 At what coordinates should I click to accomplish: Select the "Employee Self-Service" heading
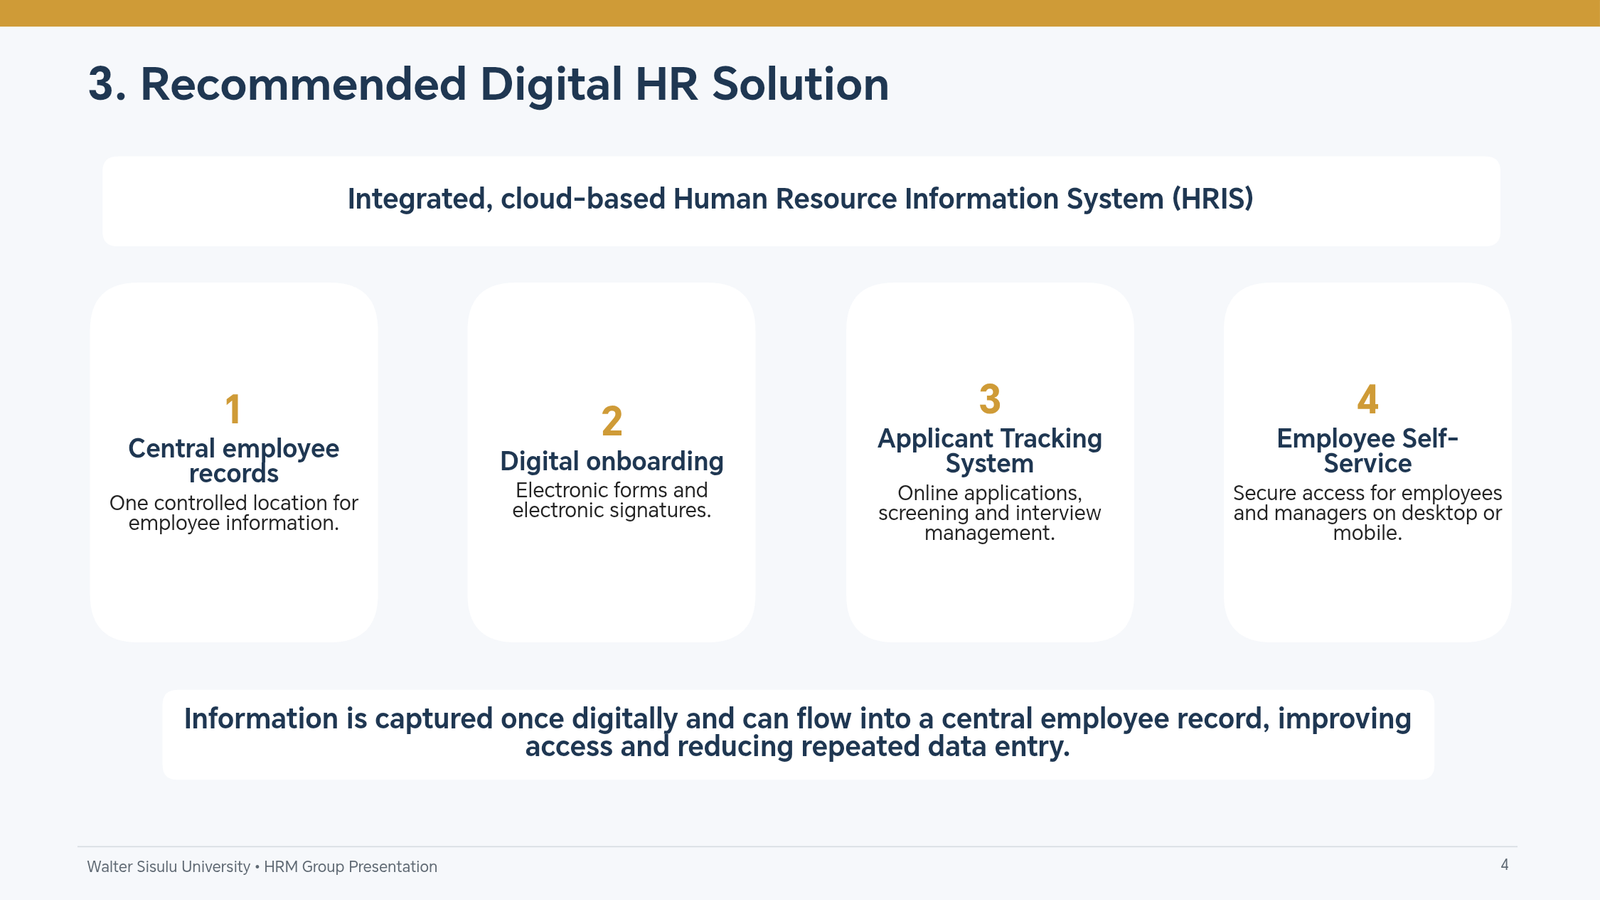pos(1368,451)
